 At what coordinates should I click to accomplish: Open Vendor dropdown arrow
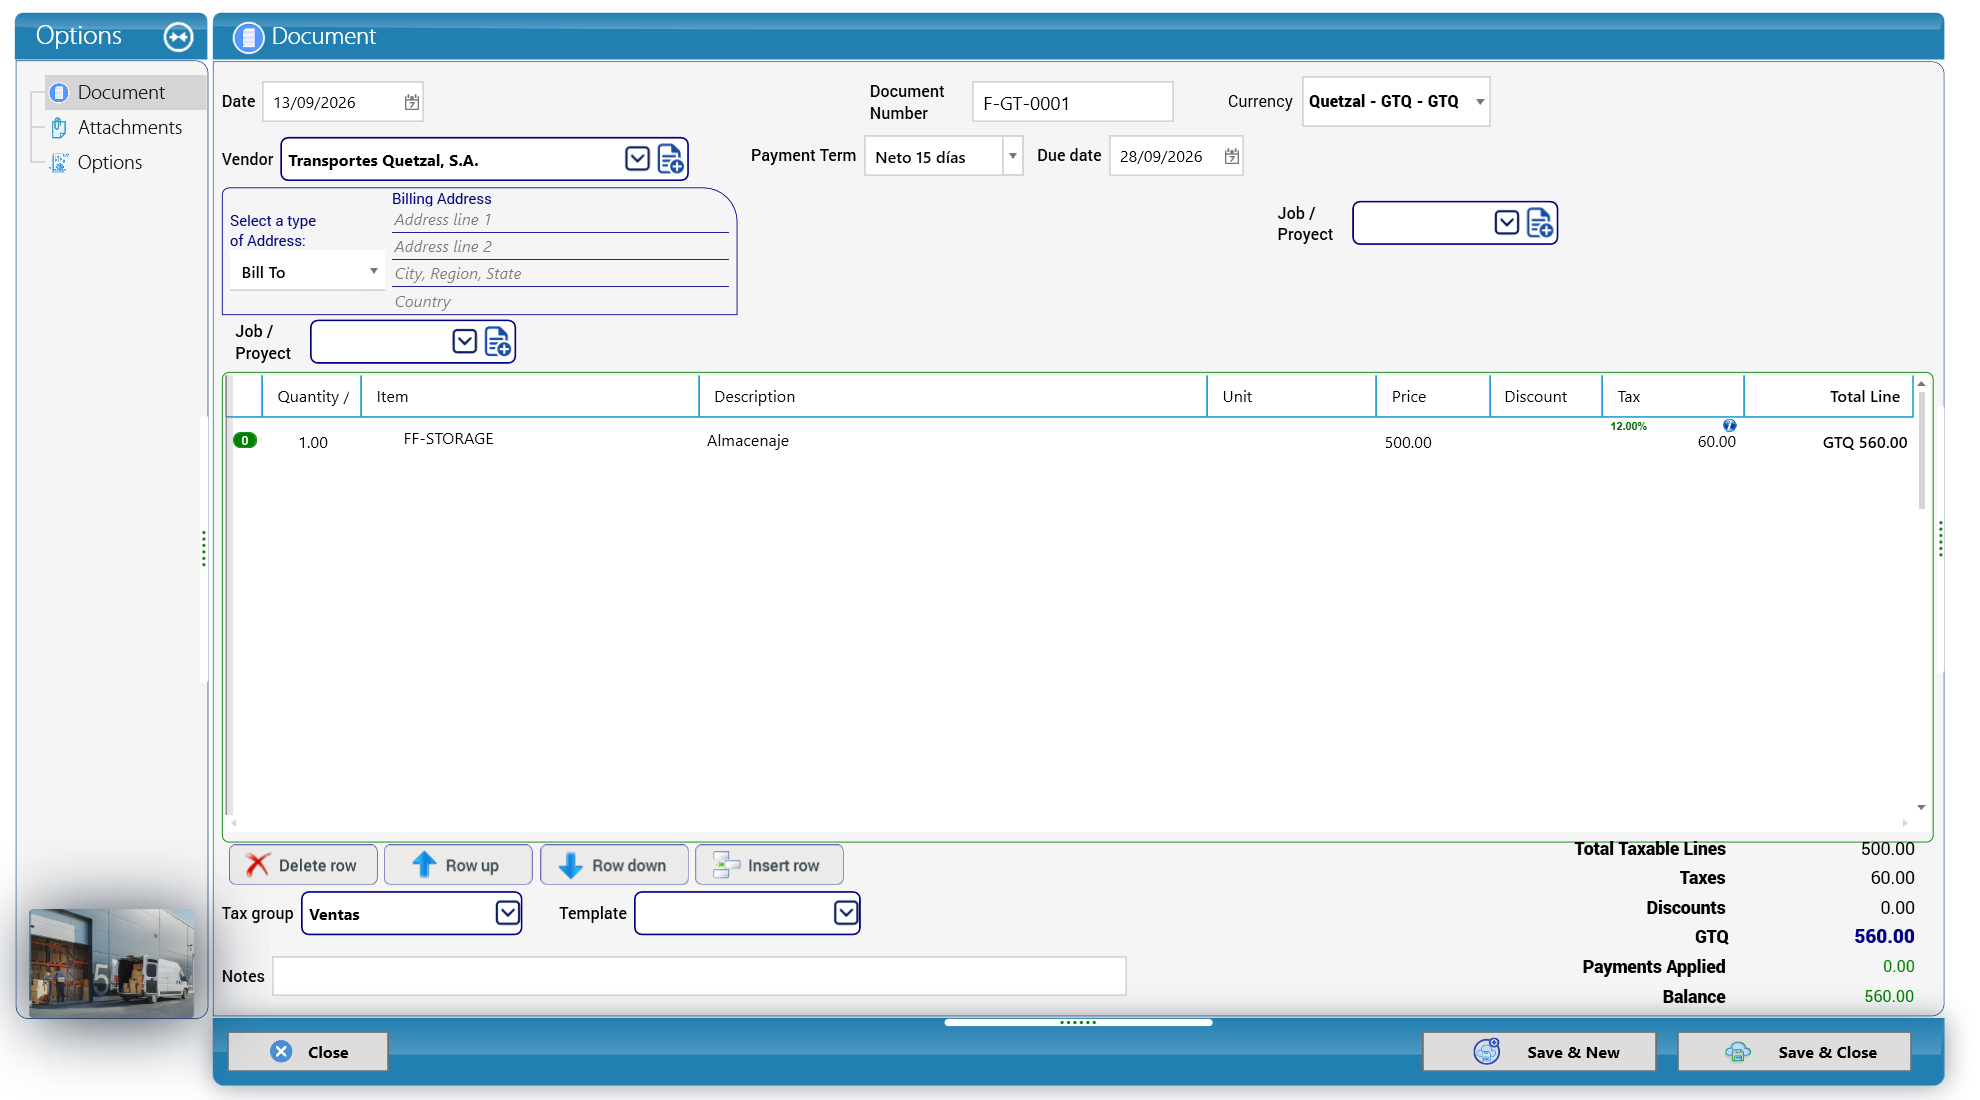[637, 159]
